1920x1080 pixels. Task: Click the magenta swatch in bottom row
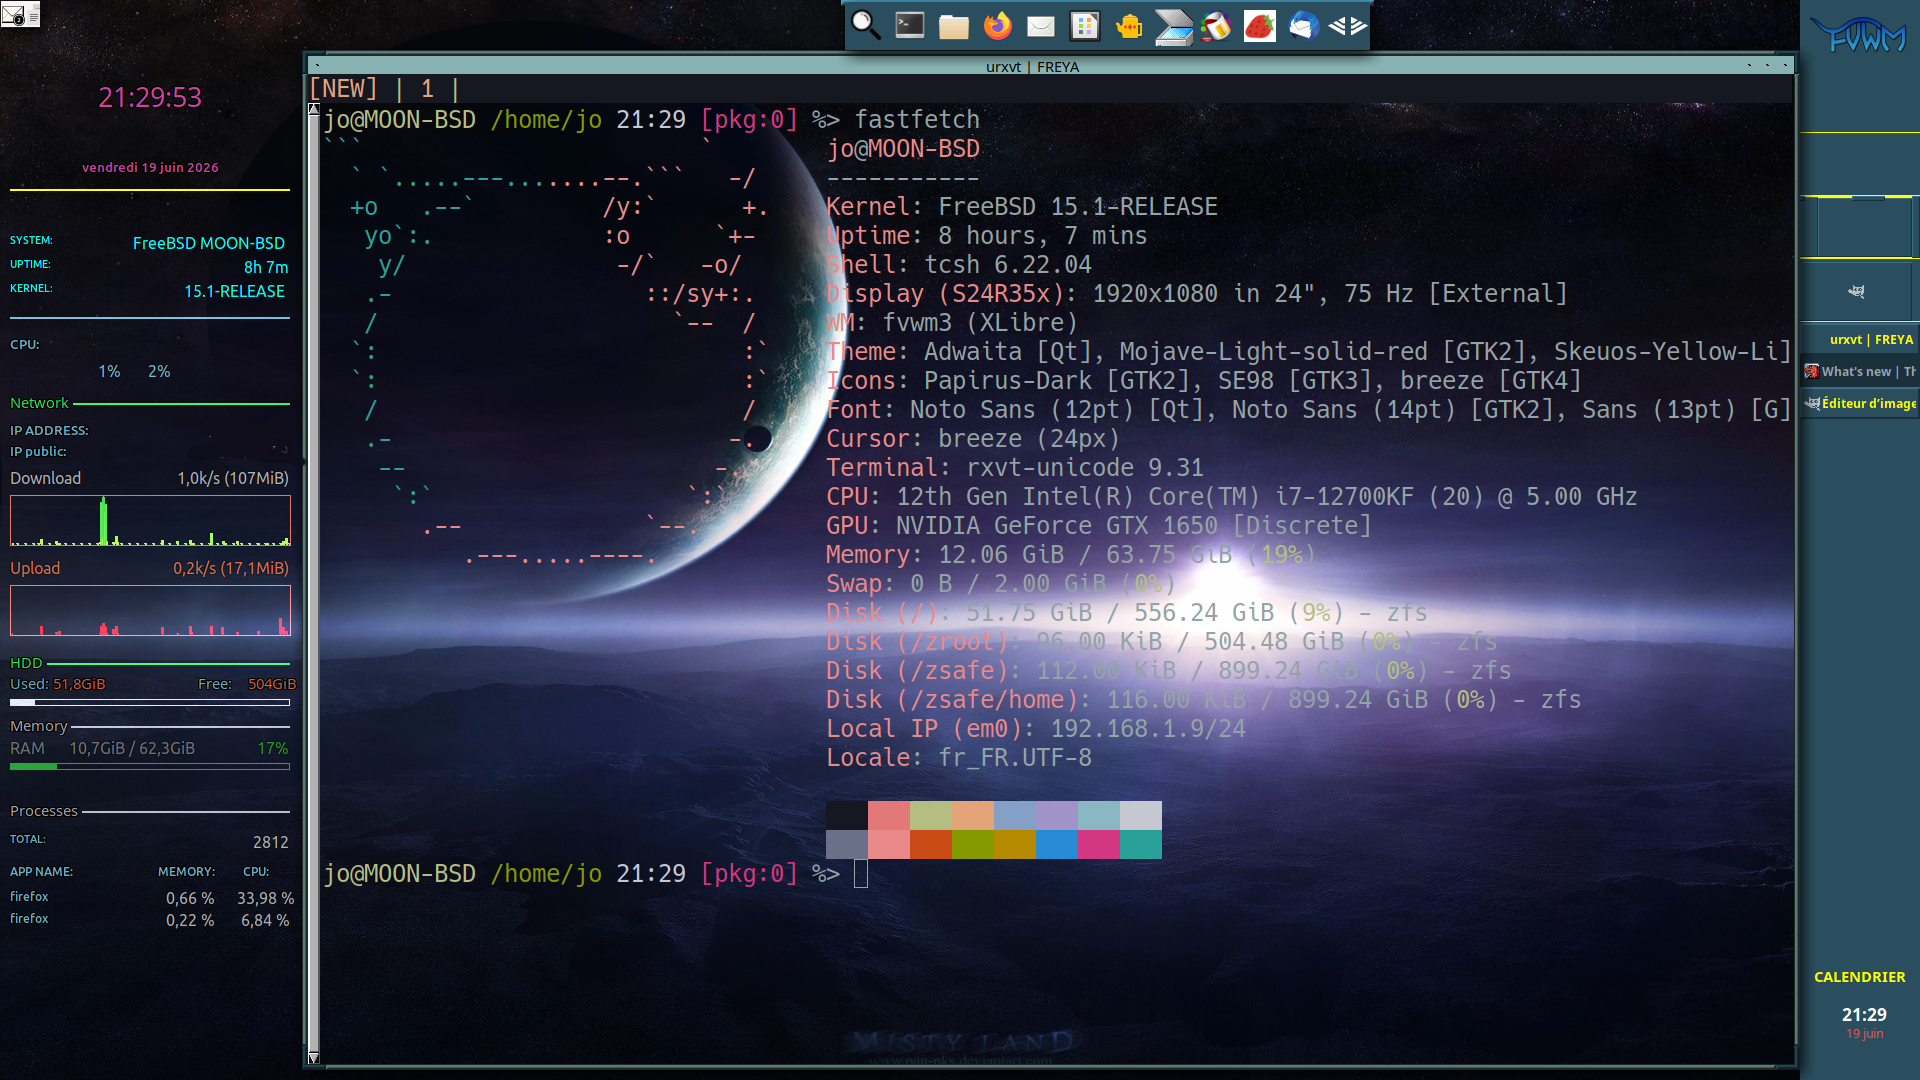coord(1099,844)
